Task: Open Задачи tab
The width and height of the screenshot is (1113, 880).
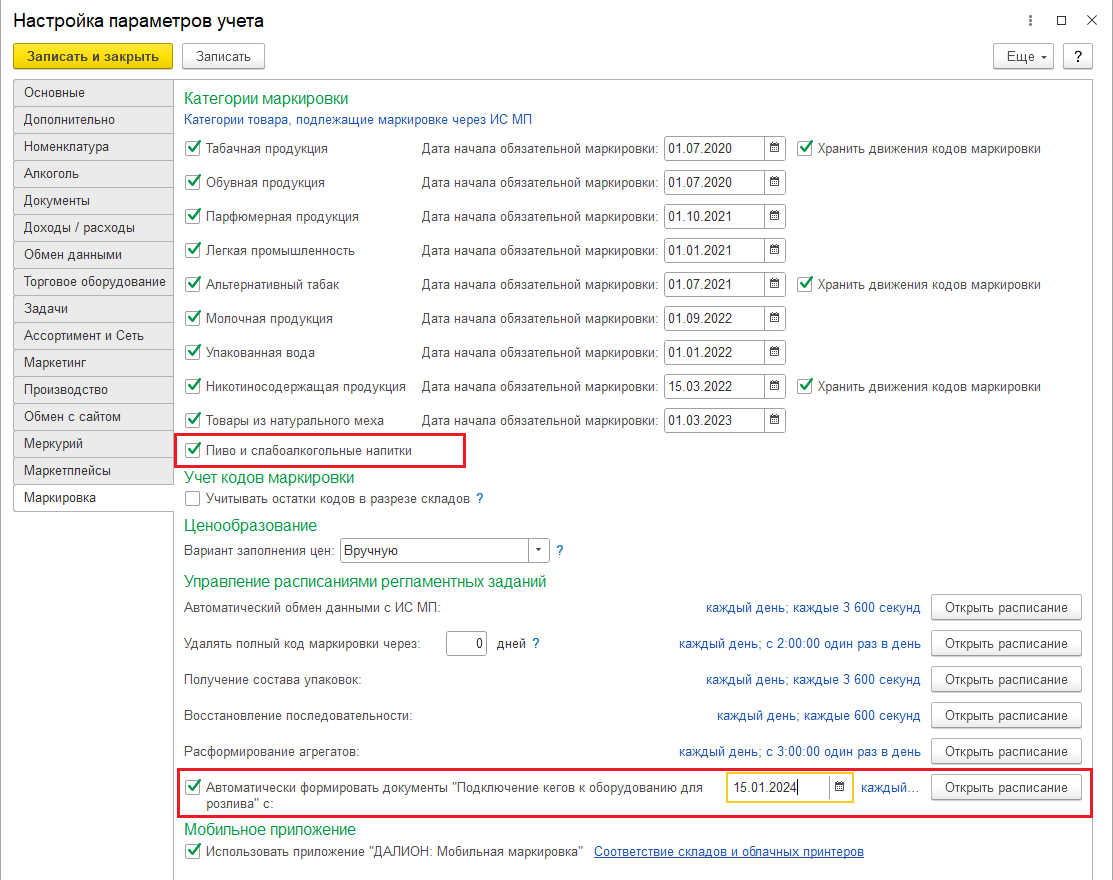Action: coord(93,309)
